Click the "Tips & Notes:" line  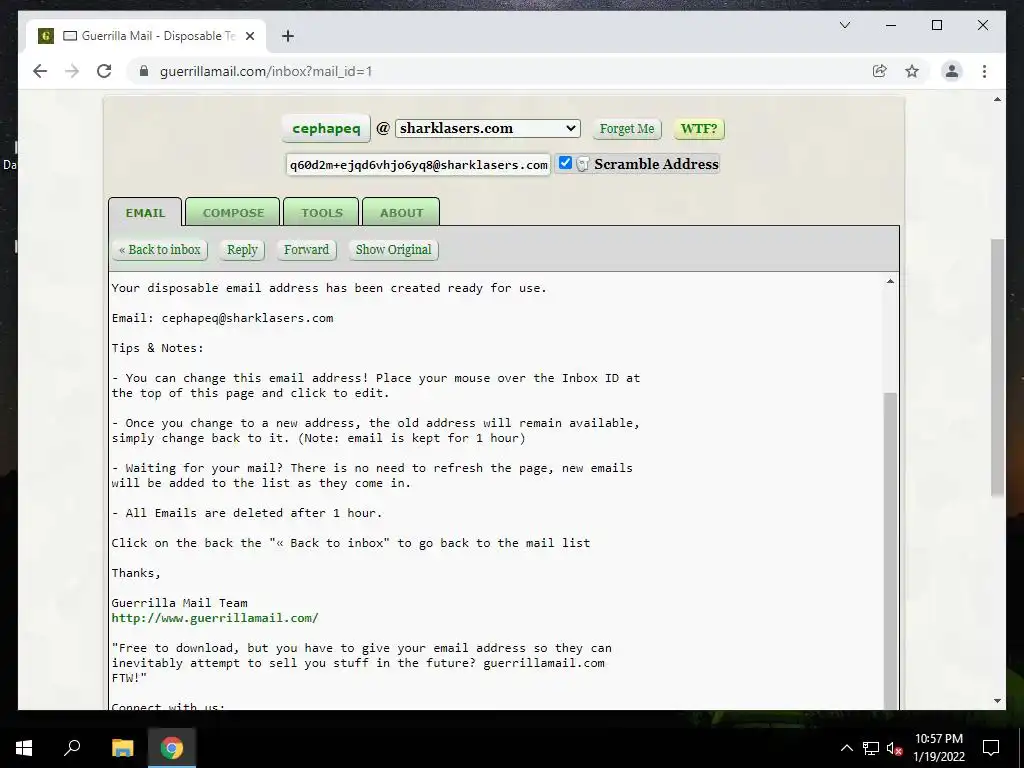point(157,348)
